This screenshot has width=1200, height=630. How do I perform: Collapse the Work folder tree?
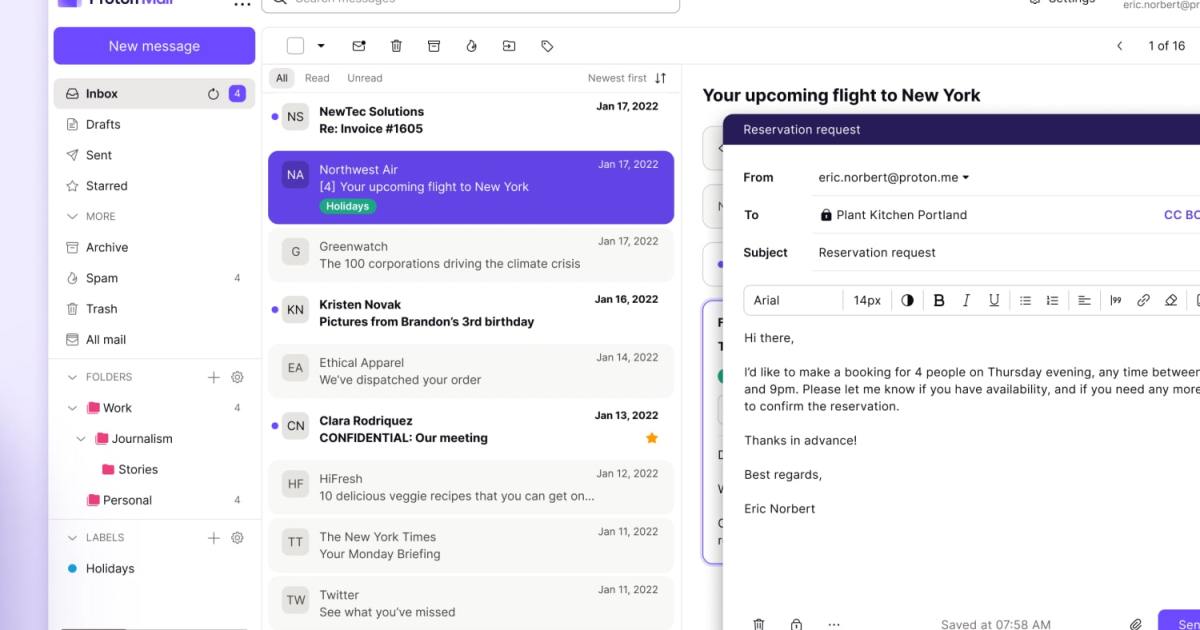coord(72,408)
